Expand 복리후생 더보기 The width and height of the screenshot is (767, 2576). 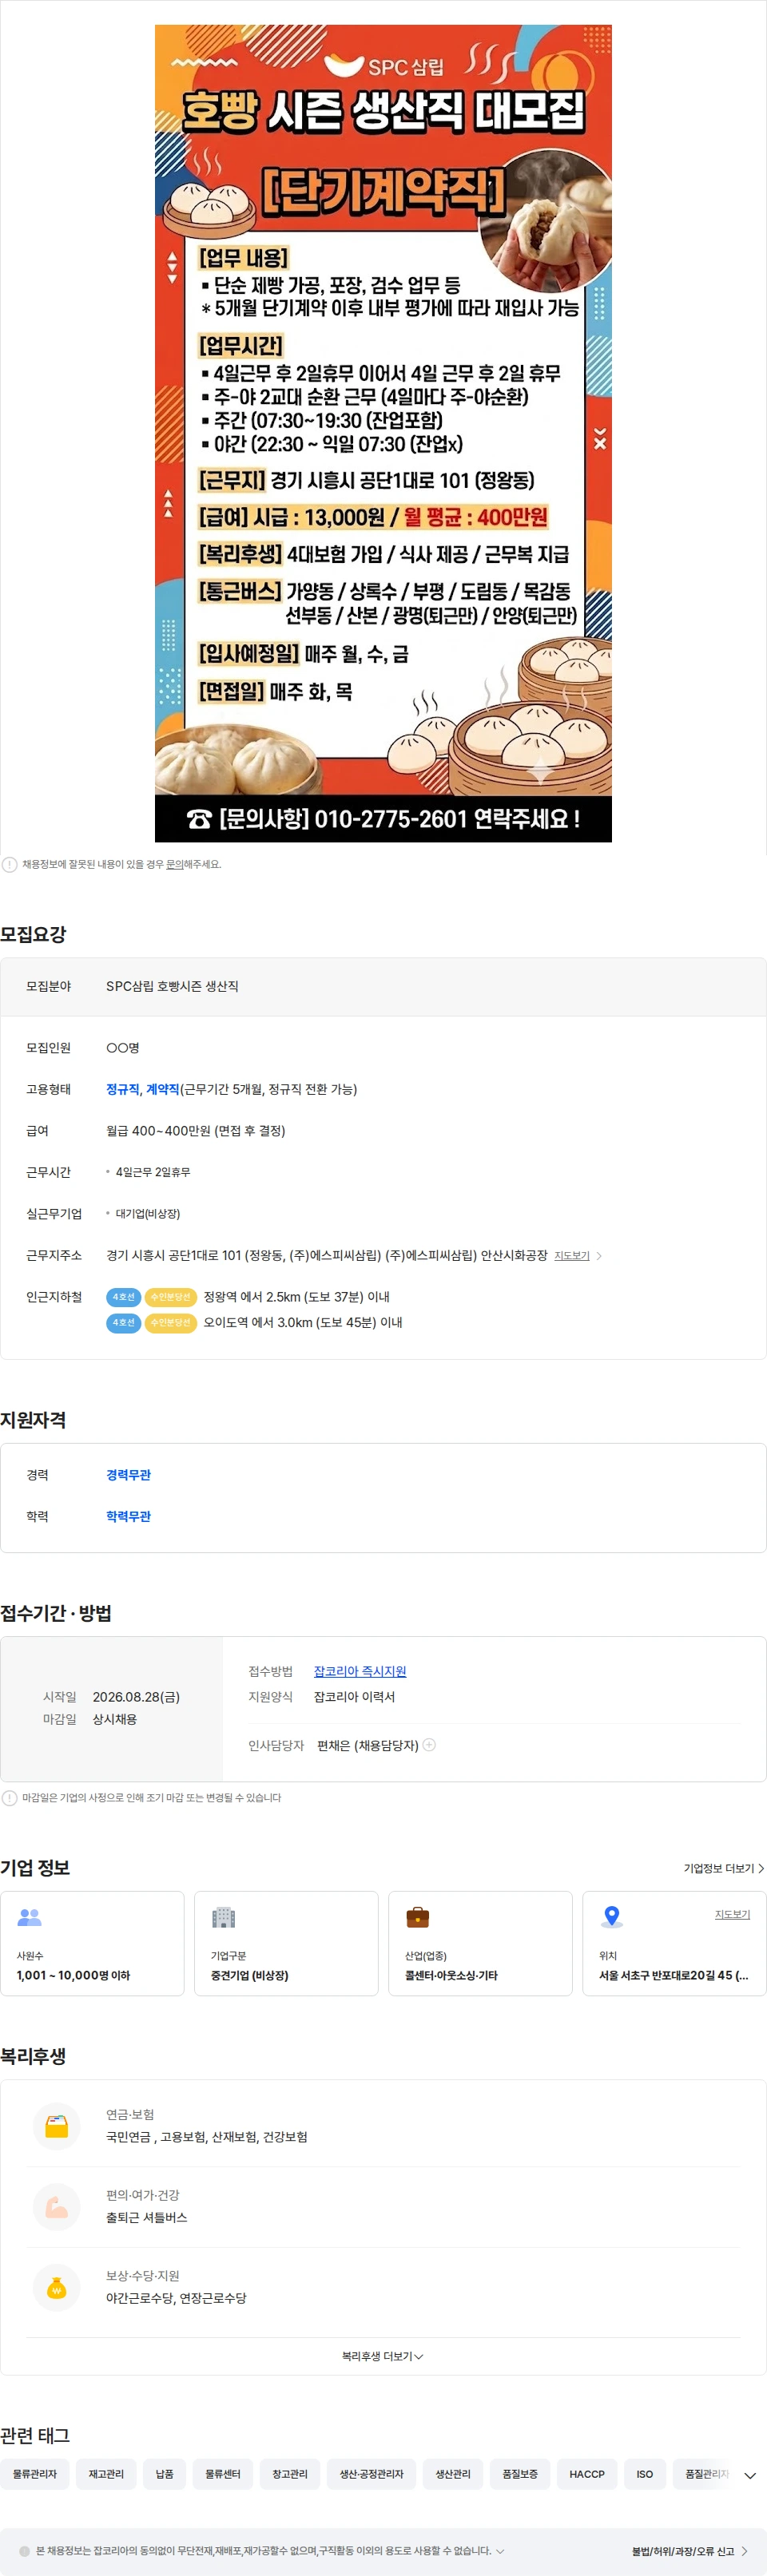click(x=383, y=2356)
